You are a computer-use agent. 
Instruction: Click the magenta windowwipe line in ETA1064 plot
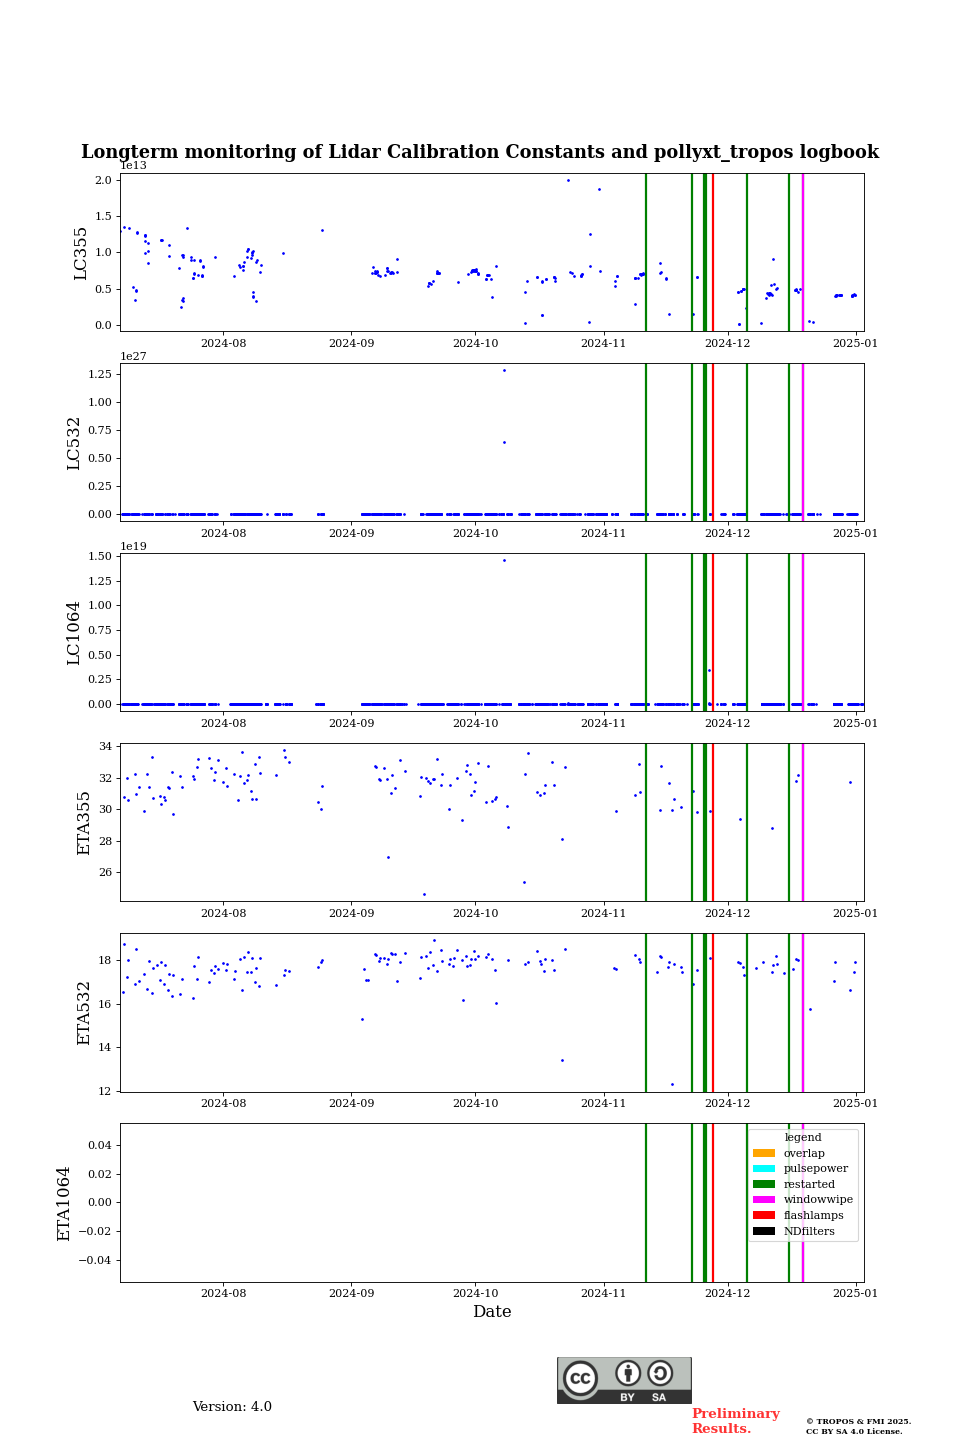pyautogui.click(x=803, y=1202)
